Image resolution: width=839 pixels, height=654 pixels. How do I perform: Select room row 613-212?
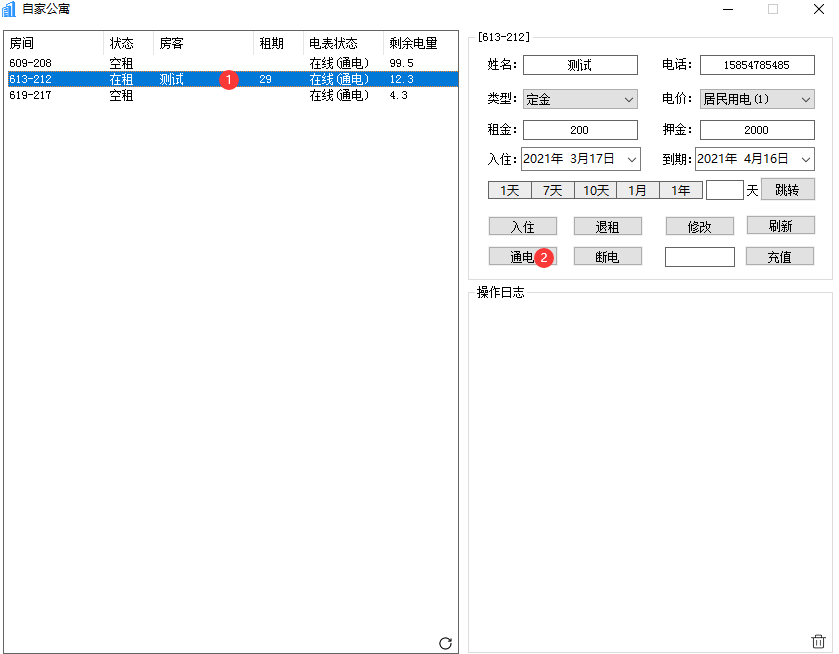click(x=233, y=79)
